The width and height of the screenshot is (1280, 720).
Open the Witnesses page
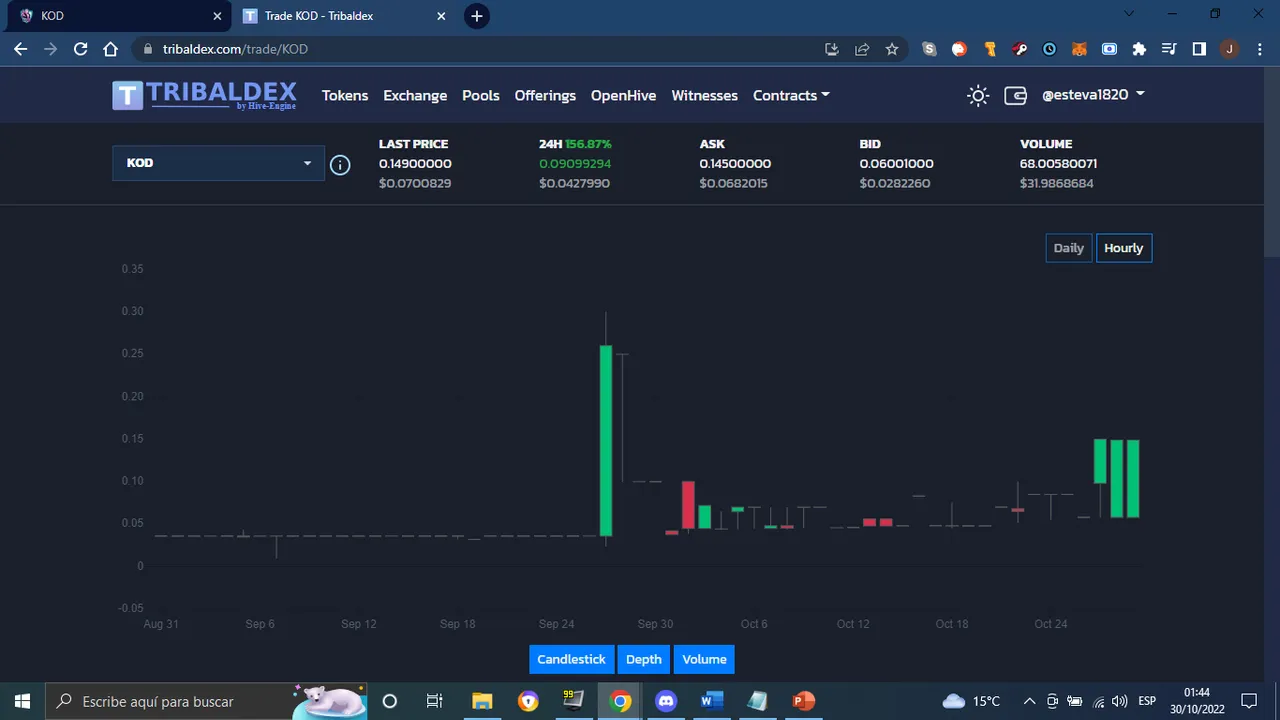(x=704, y=95)
